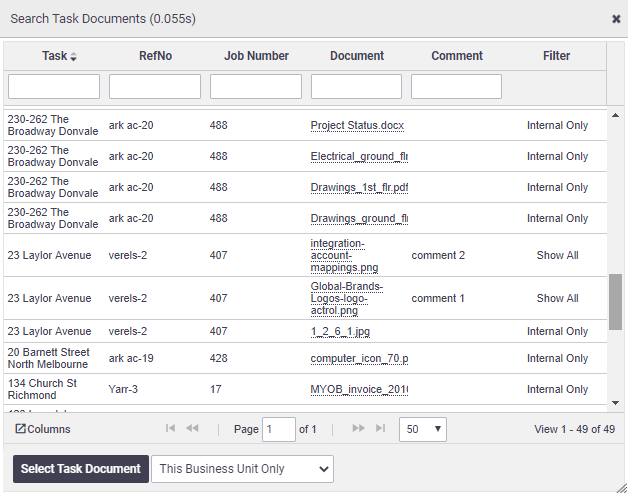The height and width of the screenshot is (496, 628).
Task: Open the Drawings_1st_flr.pdf document link
Action: tap(359, 187)
